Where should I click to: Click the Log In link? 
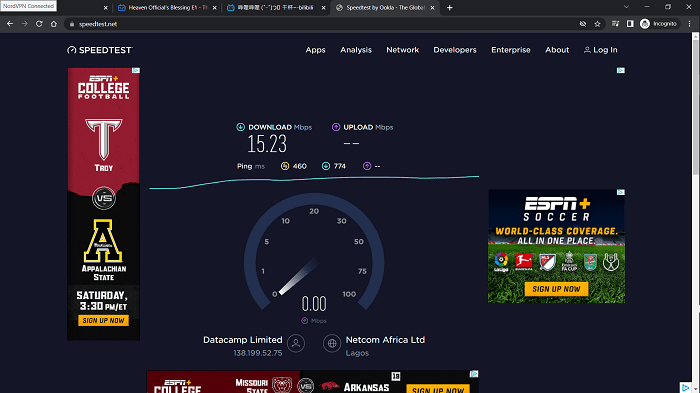click(600, 50)
